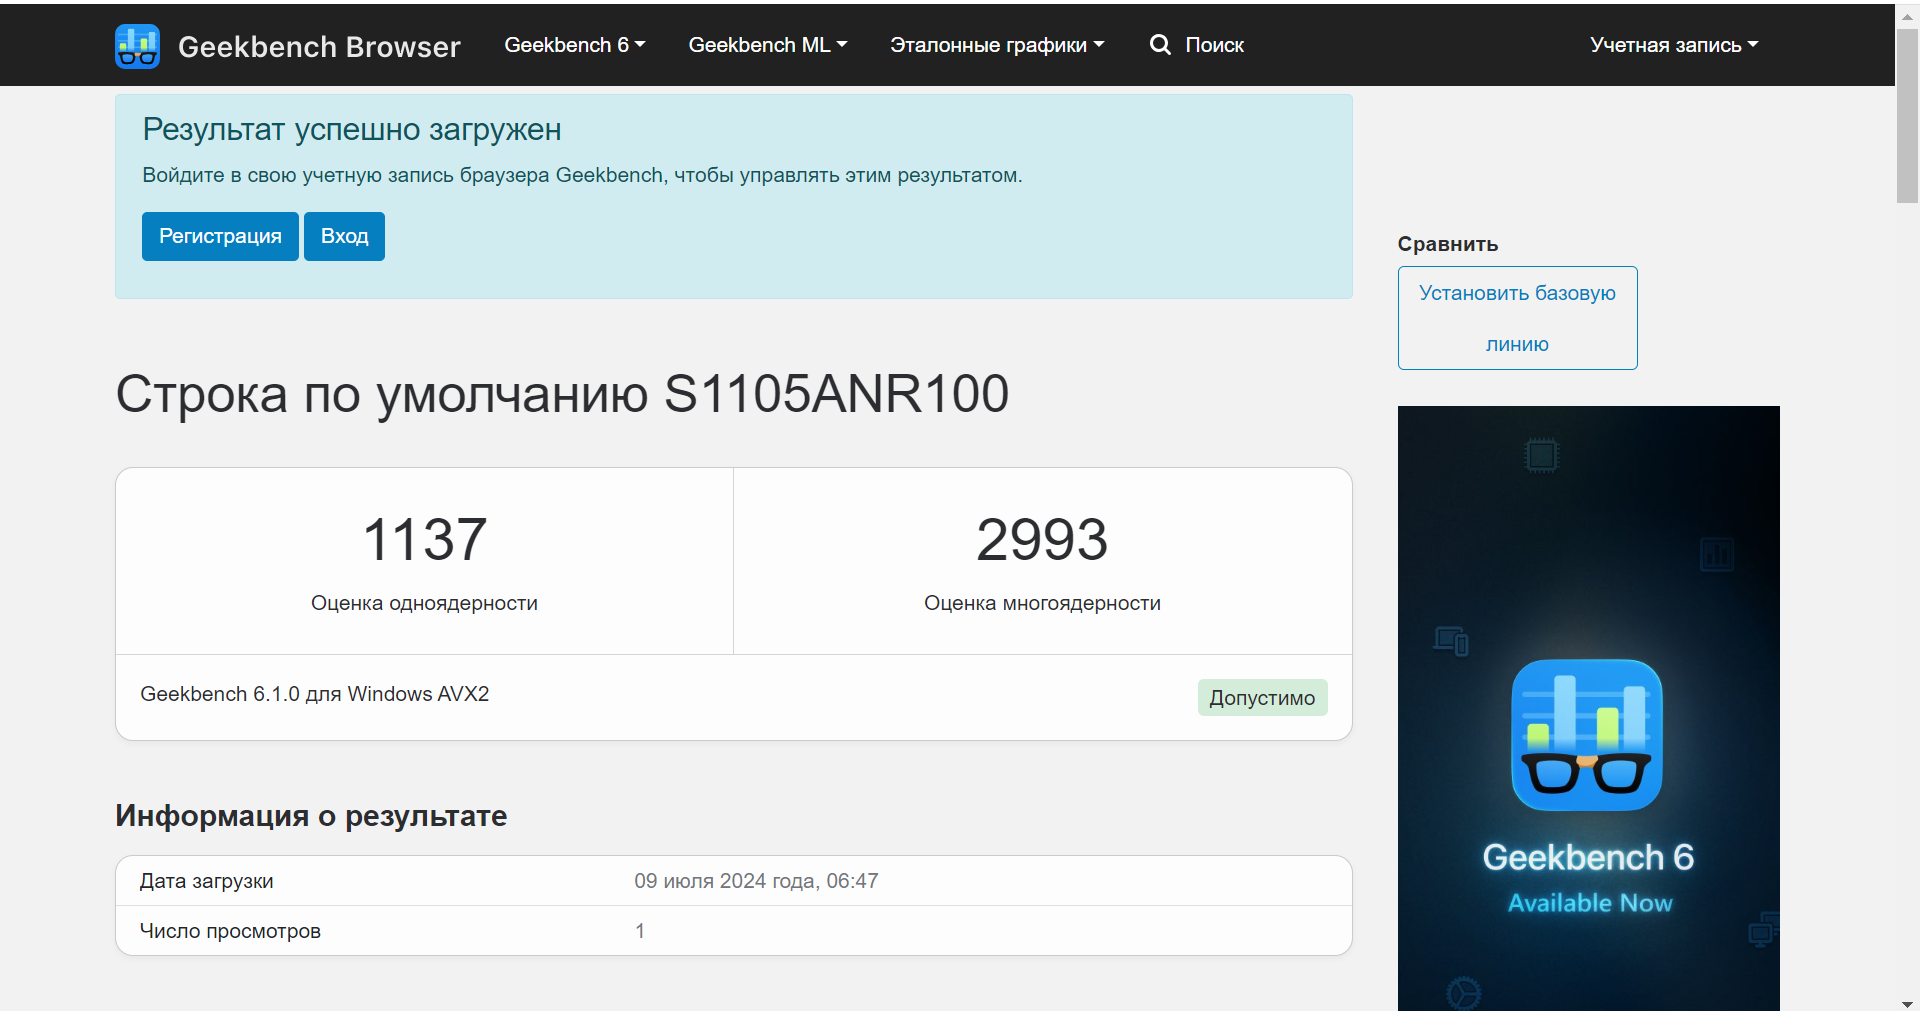The image size is (1920, 1011).
Task: Click the Результат успешно загружен heading
Action: click(x=352, y=129)
